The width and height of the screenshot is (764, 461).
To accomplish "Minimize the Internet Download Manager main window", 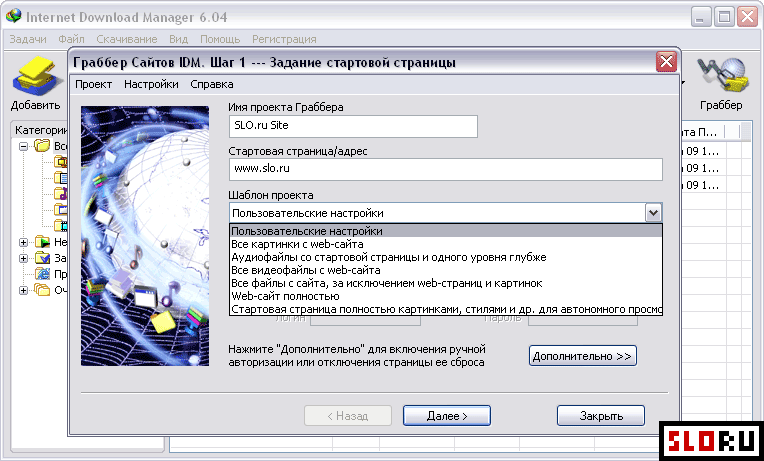I will [702, 18].
